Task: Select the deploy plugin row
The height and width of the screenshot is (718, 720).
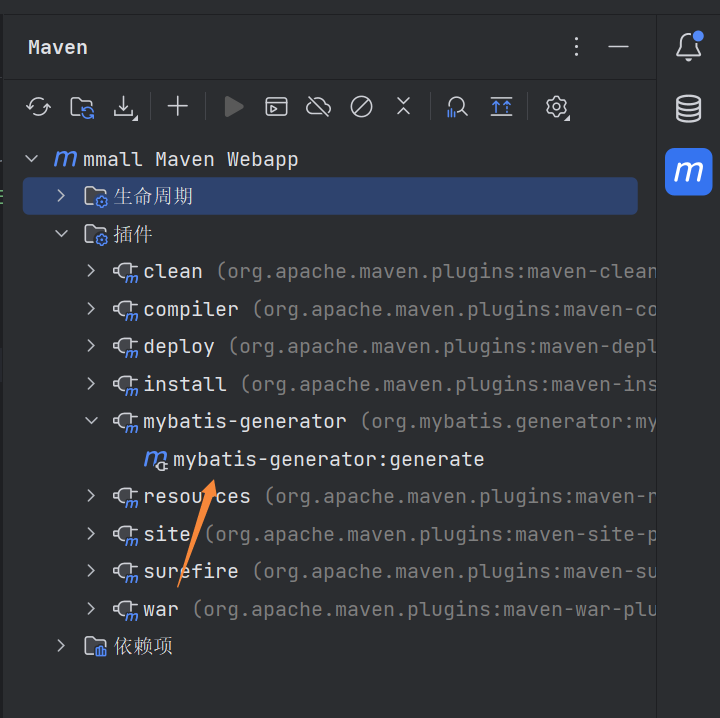Action: [x=330, y=346]
